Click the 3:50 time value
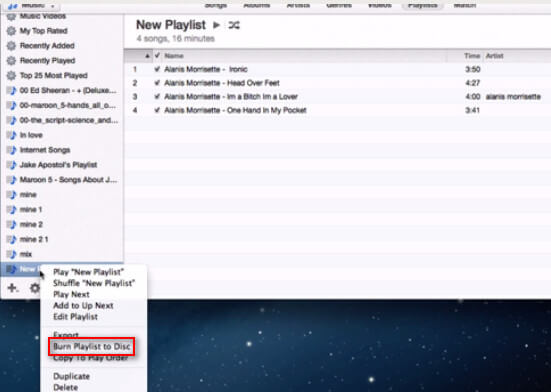Viewport: 551px width, 392px height. click(x=473, y=69)
